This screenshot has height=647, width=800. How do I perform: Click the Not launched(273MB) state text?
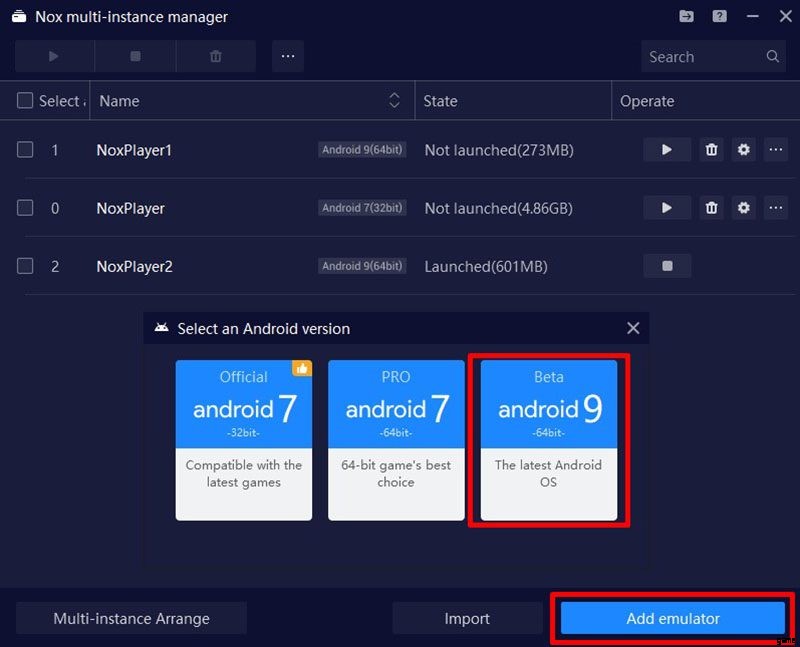[x=499, y=150]
